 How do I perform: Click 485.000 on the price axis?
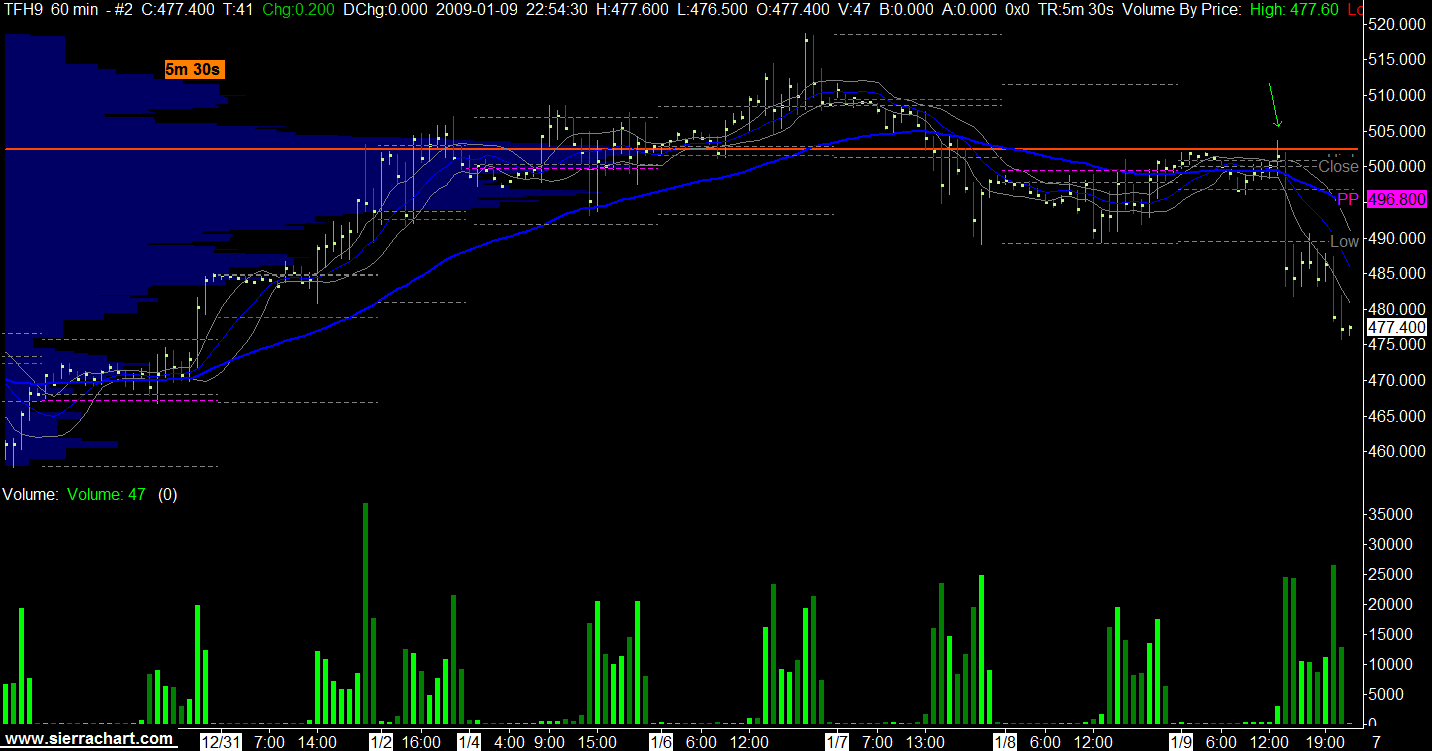[1396, 273]
